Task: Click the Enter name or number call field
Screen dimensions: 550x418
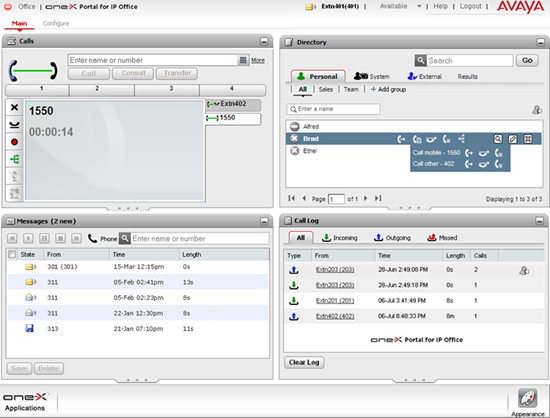Action: click(x=153, y=60)
